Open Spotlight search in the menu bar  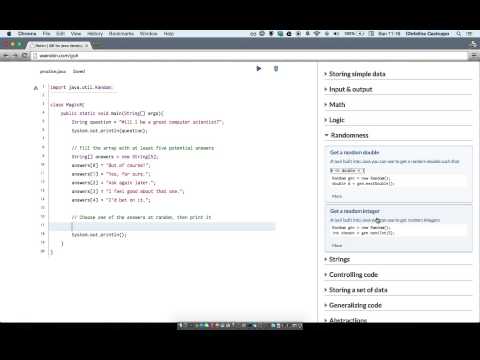click(459, 34)
